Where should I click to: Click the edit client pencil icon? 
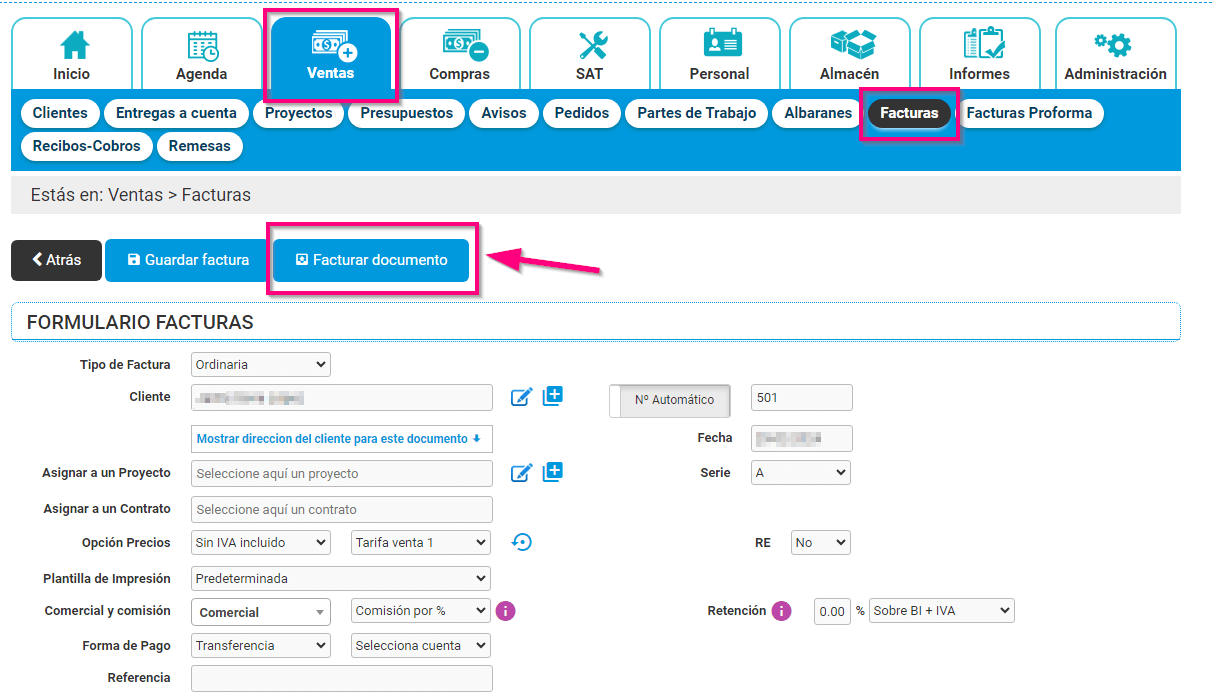click(521, 397)
